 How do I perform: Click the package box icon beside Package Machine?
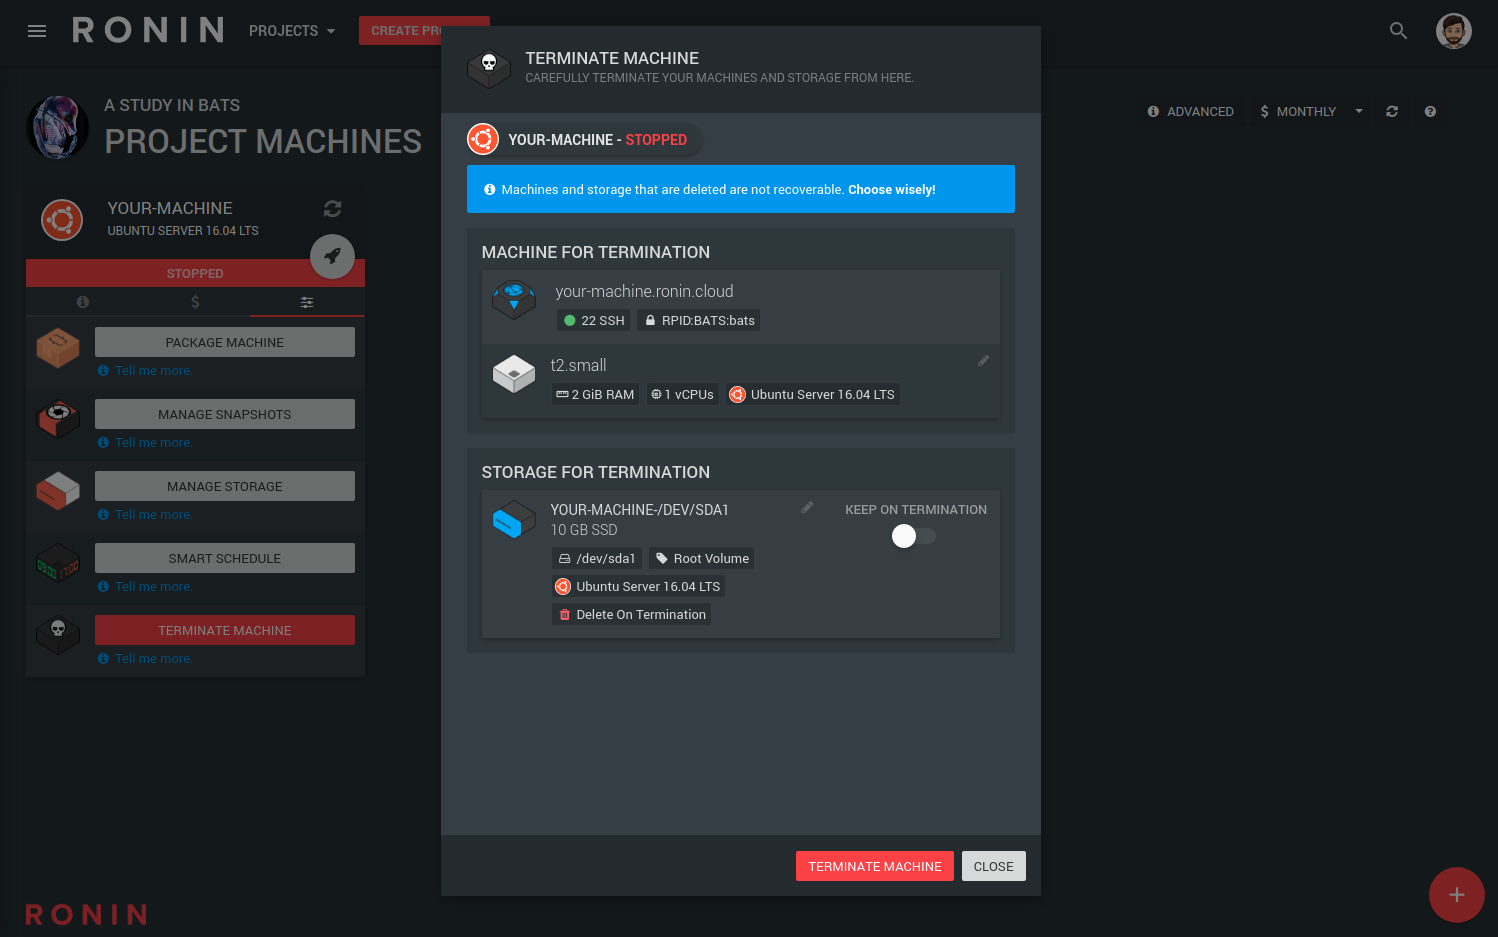58,348
